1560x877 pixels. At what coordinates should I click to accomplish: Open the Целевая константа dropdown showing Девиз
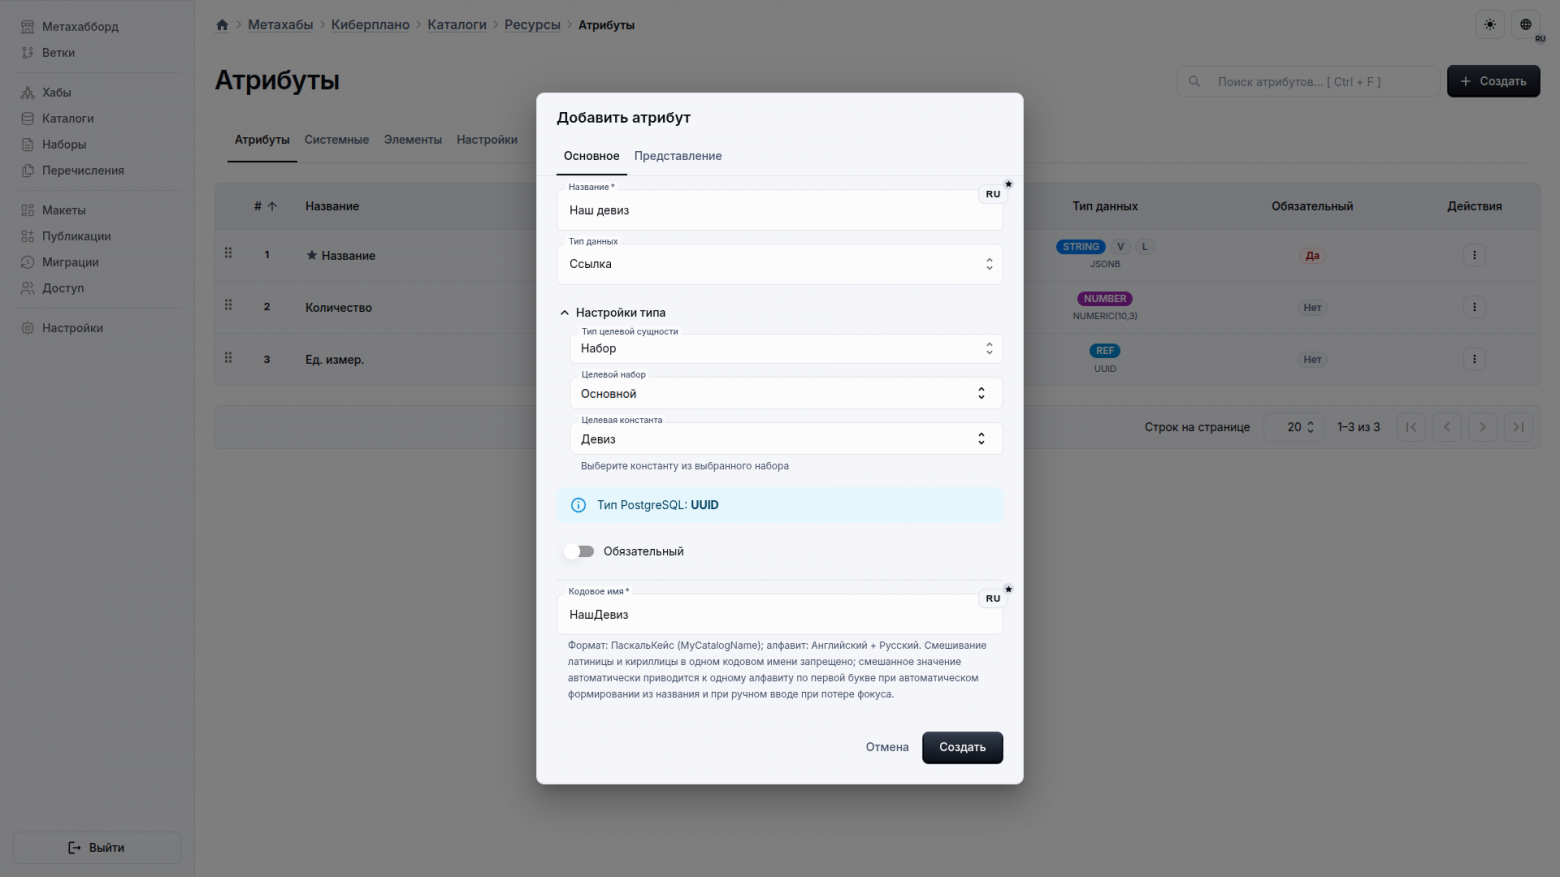tap(785, 438)
